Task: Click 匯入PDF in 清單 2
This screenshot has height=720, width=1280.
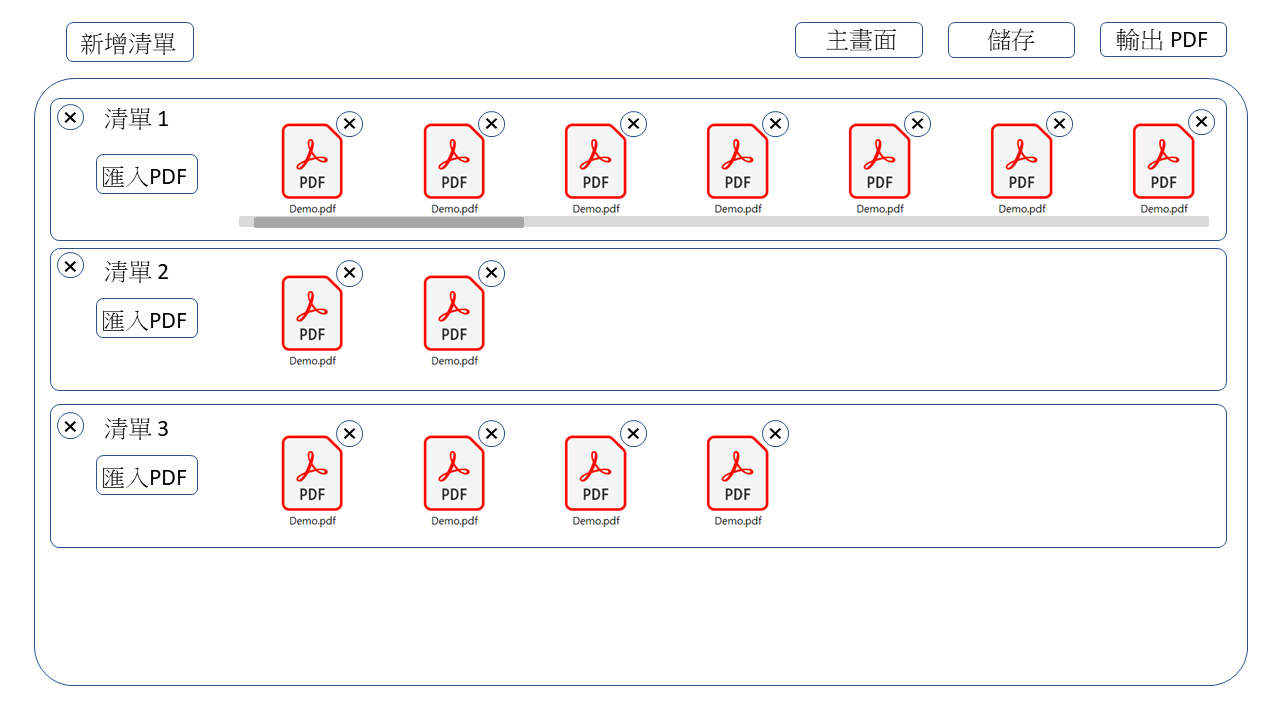Action: 146,318
